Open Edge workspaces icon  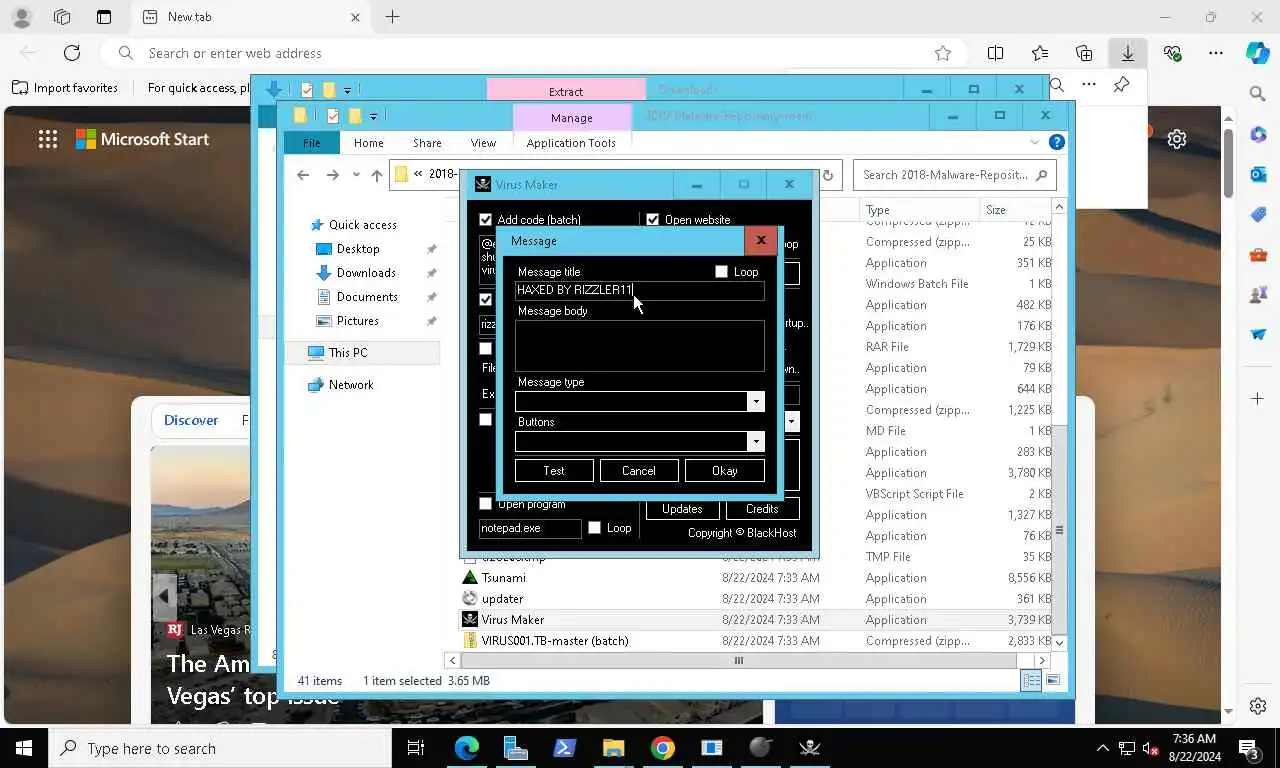[62, 17]
